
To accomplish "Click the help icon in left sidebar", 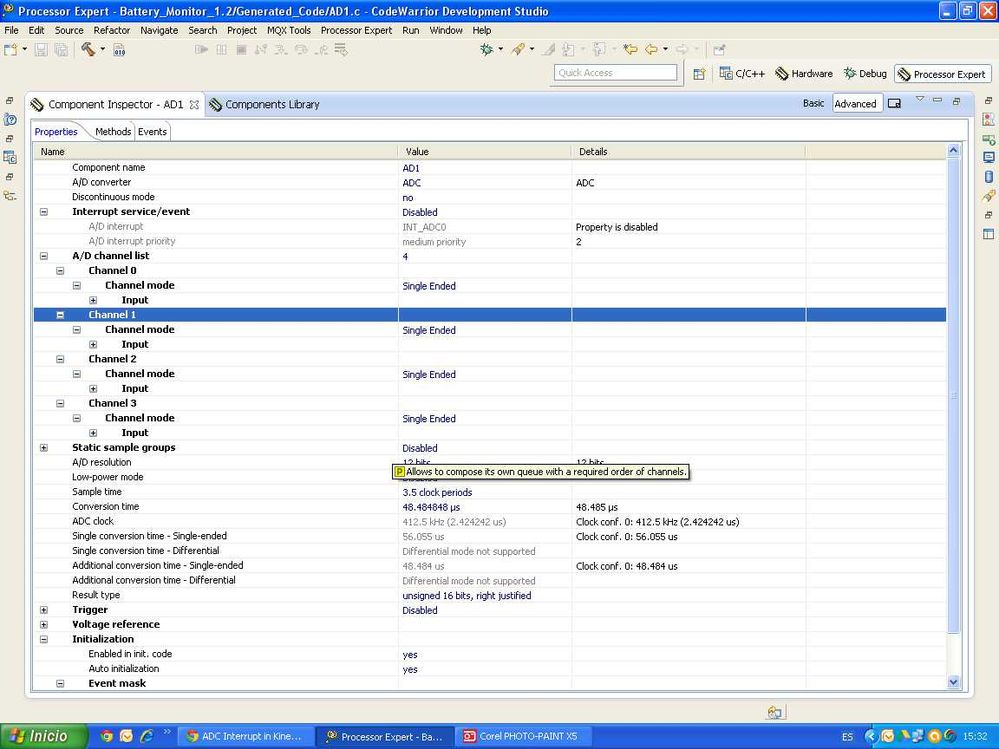I will click(10, 119).
